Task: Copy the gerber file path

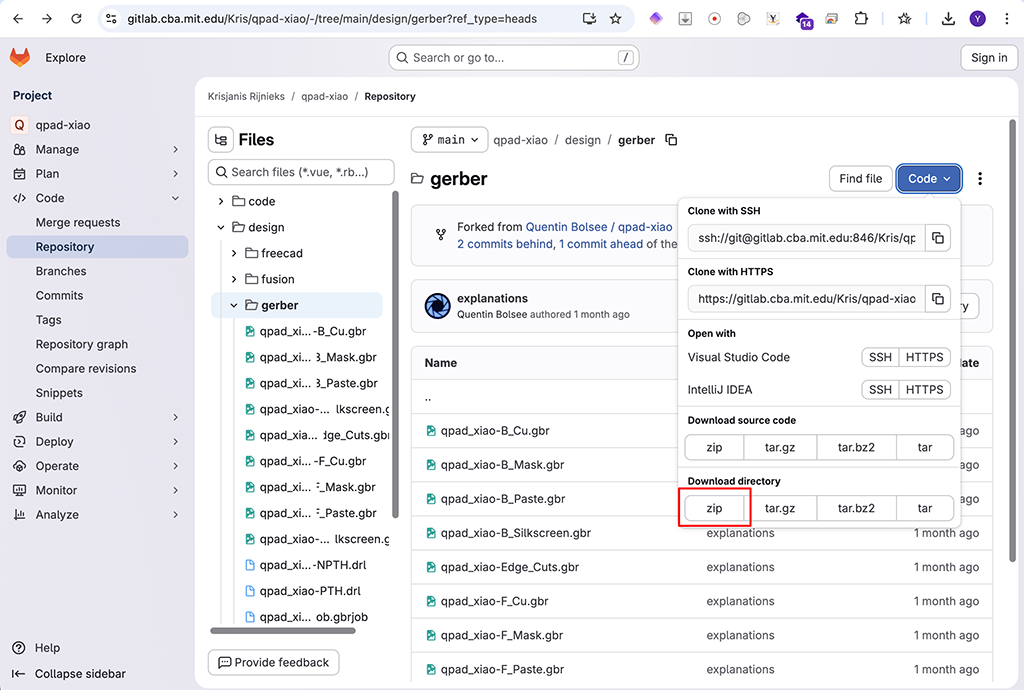Action: [x=671, y=140]
